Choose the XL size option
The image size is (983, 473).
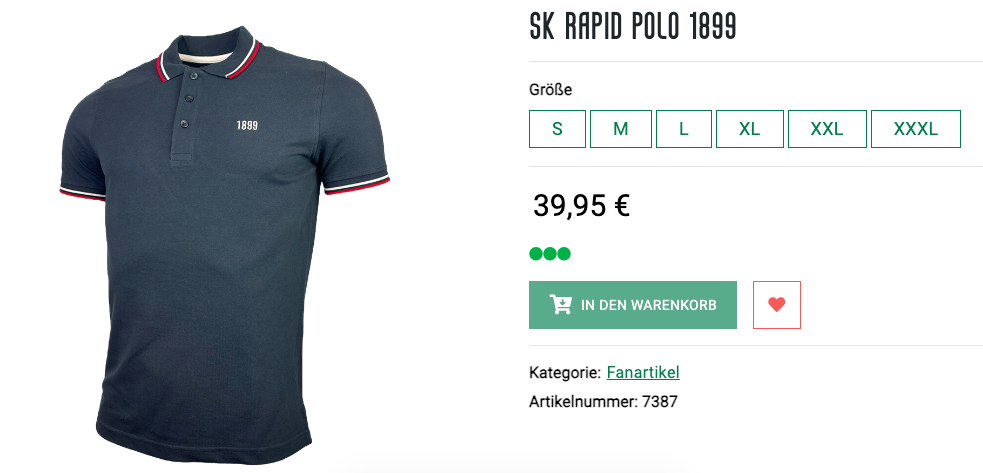click(750, 129)
